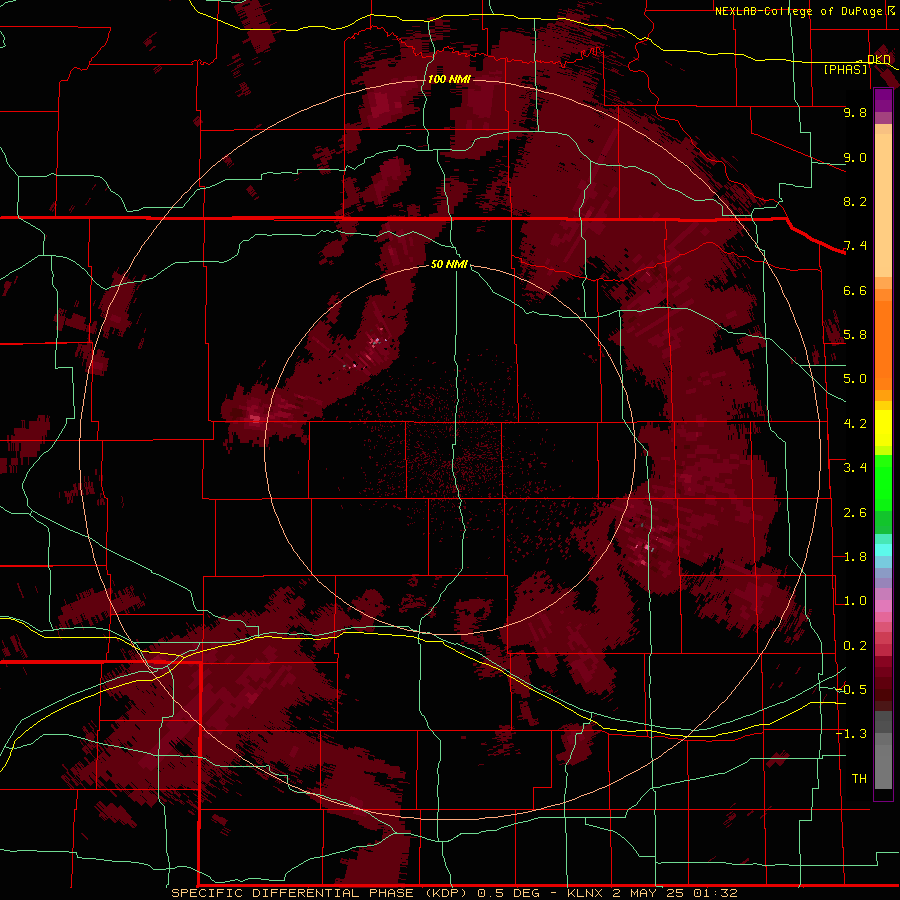Select the pink band of the color scale
Image resolution: width=900 pixels, height=900 pixels.
click(x=883, y=606)
